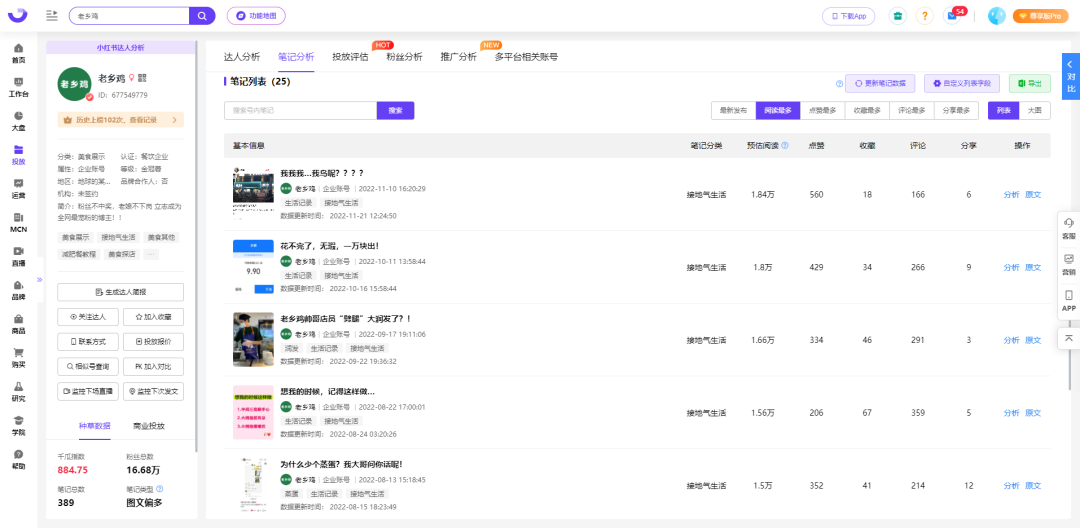The height and width of the screenshot is (528, 1080).
Task: Expand the 对比 compare side panel
Action: (1070, 76)
